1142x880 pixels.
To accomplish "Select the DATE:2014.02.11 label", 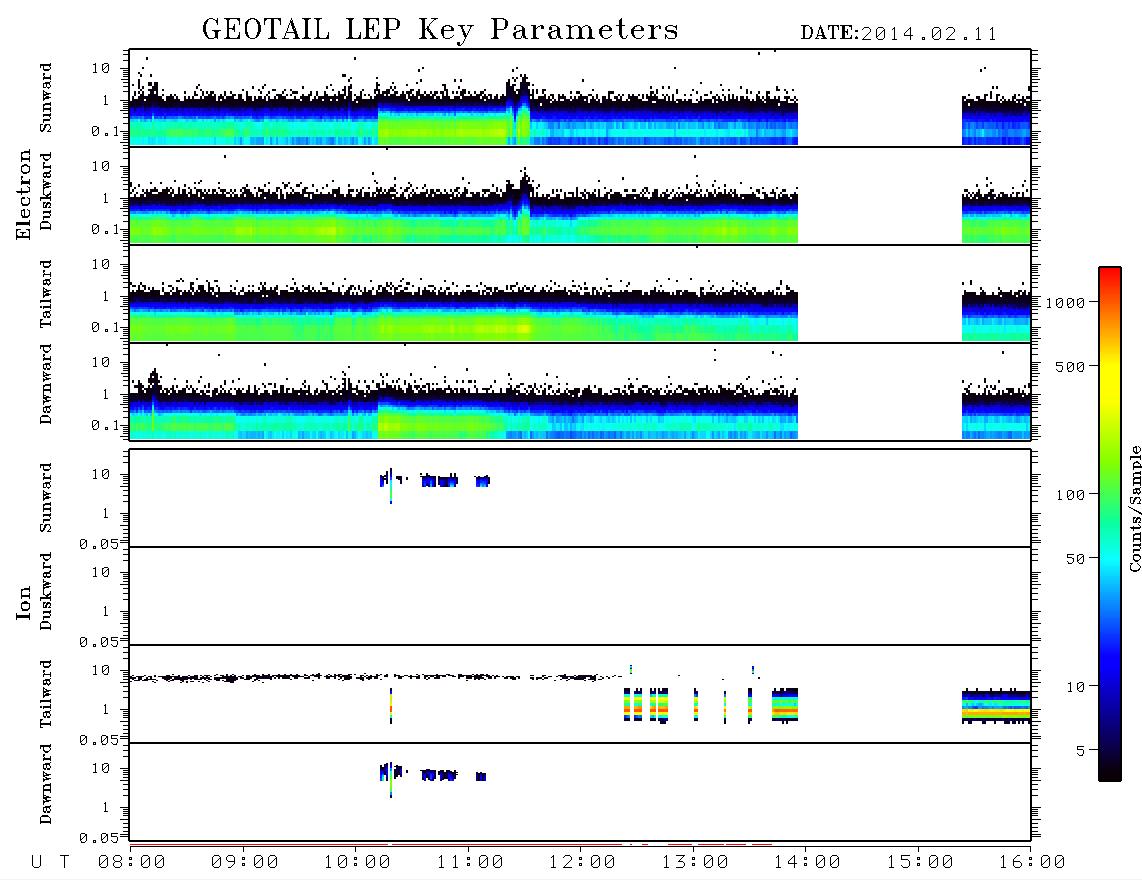I will coord(899,34).
